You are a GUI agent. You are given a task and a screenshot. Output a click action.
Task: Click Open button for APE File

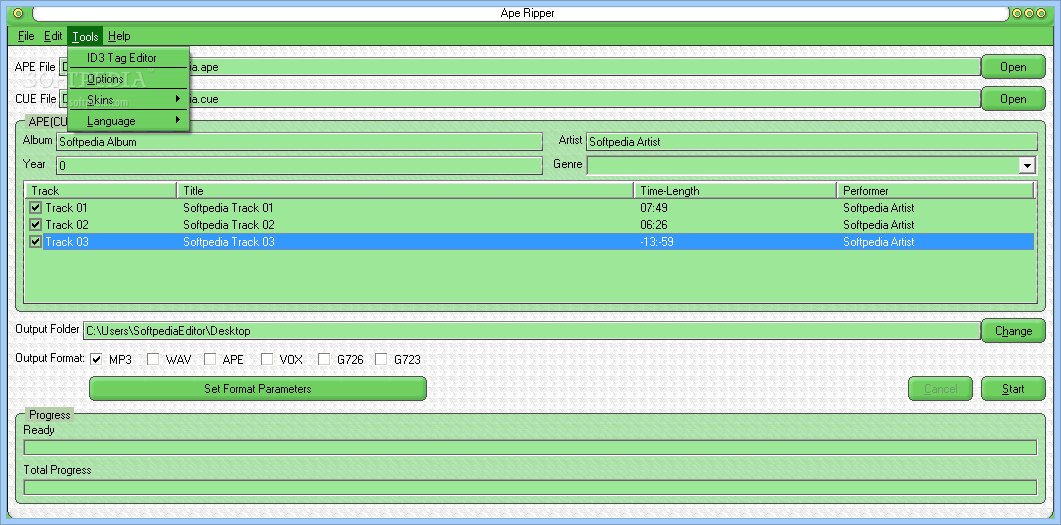pyautogui.click(x=1013, y=67)
